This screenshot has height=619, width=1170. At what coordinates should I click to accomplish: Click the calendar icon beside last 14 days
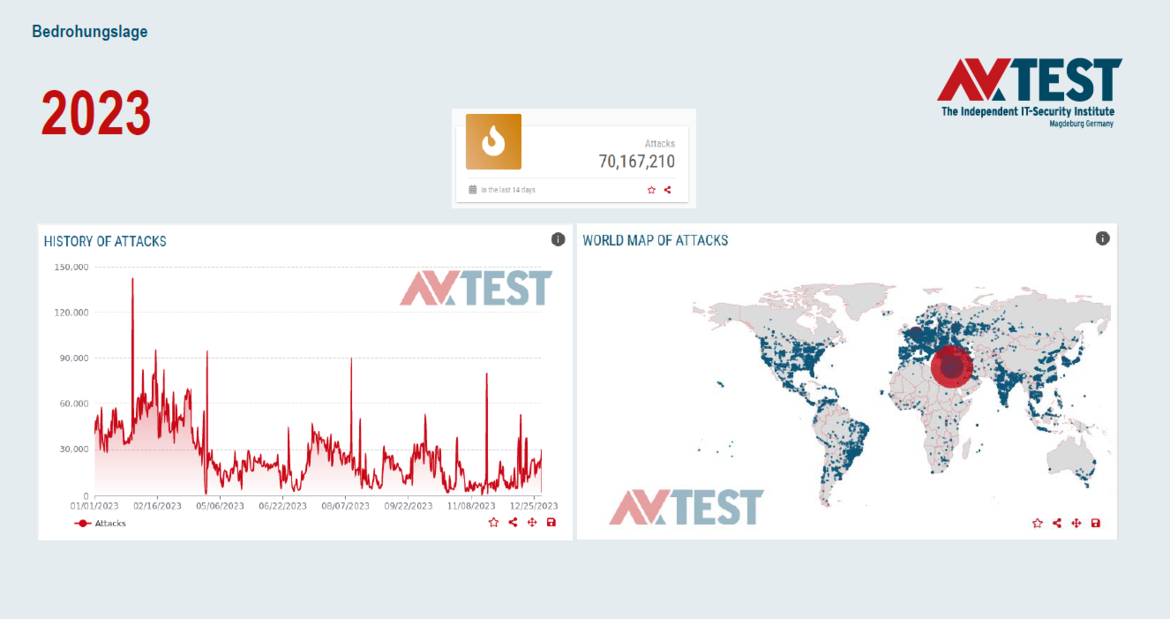472,189
